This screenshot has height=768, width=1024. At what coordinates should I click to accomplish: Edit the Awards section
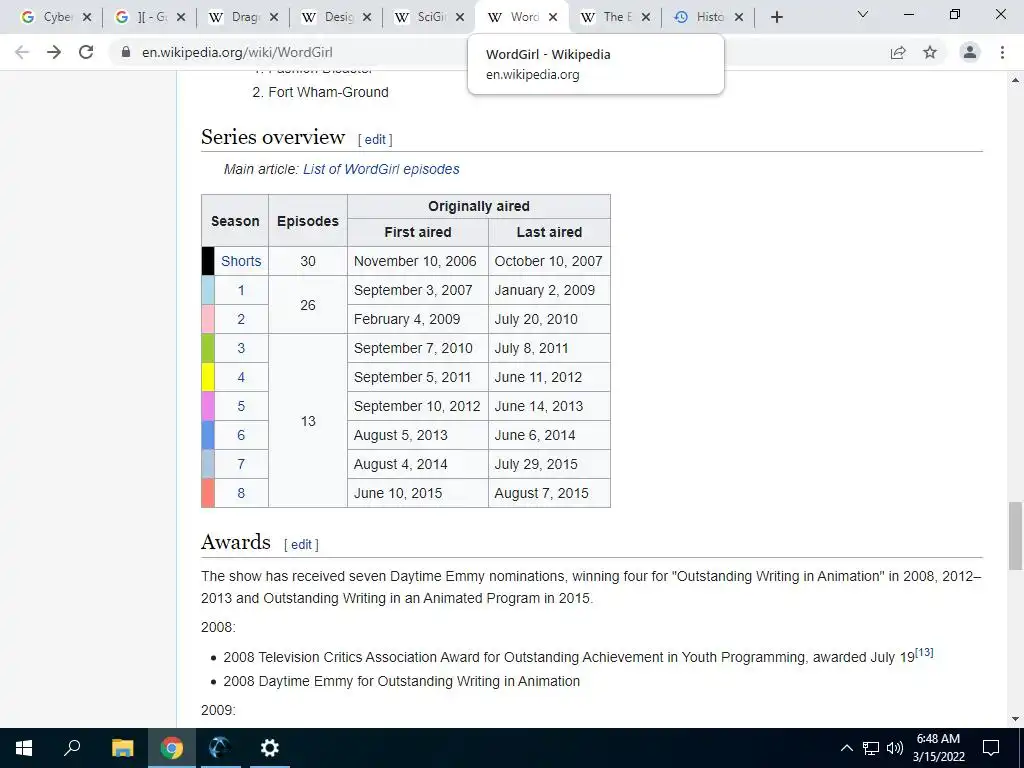pos(301,545)
